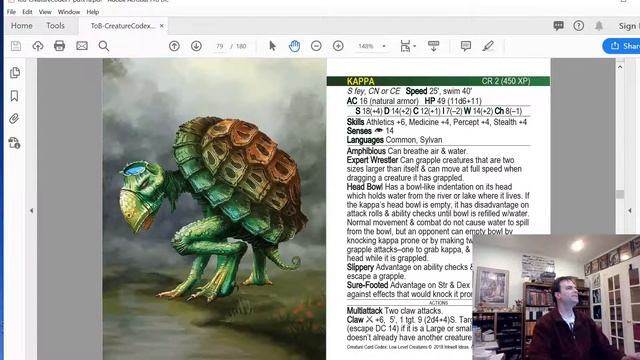Click the Multiattack Two claw attacks line
Viewport: 640px width, 360px height.
394,311
